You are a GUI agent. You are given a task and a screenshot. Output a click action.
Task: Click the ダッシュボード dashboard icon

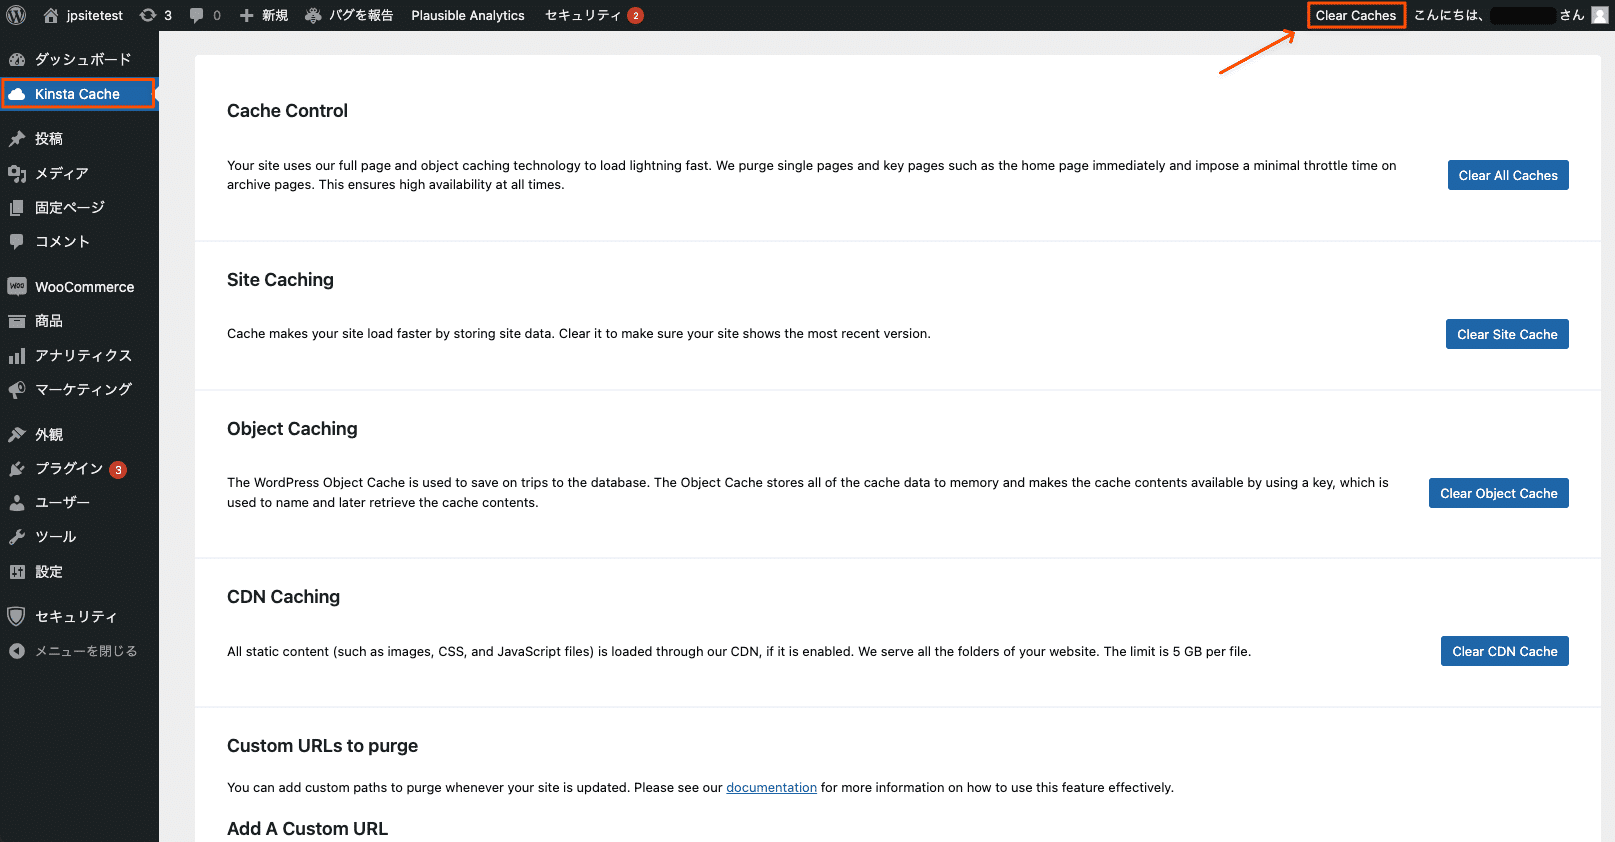(17, 59)
